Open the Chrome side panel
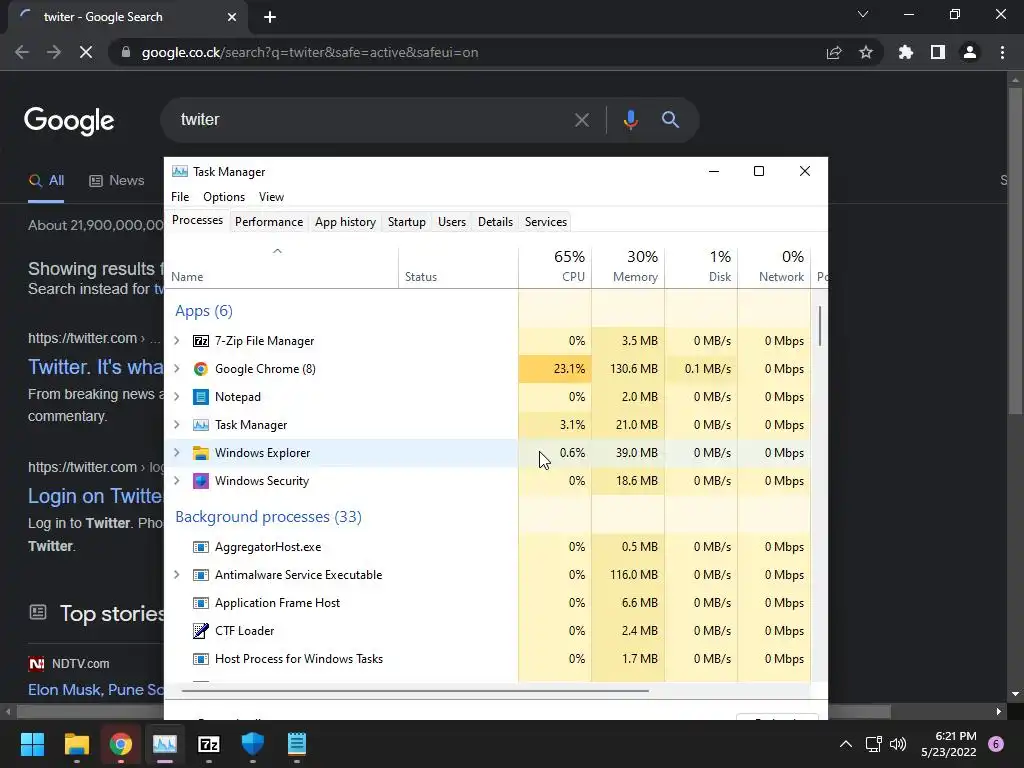This screenshot has width=1024, height=768. pos(938,52)
